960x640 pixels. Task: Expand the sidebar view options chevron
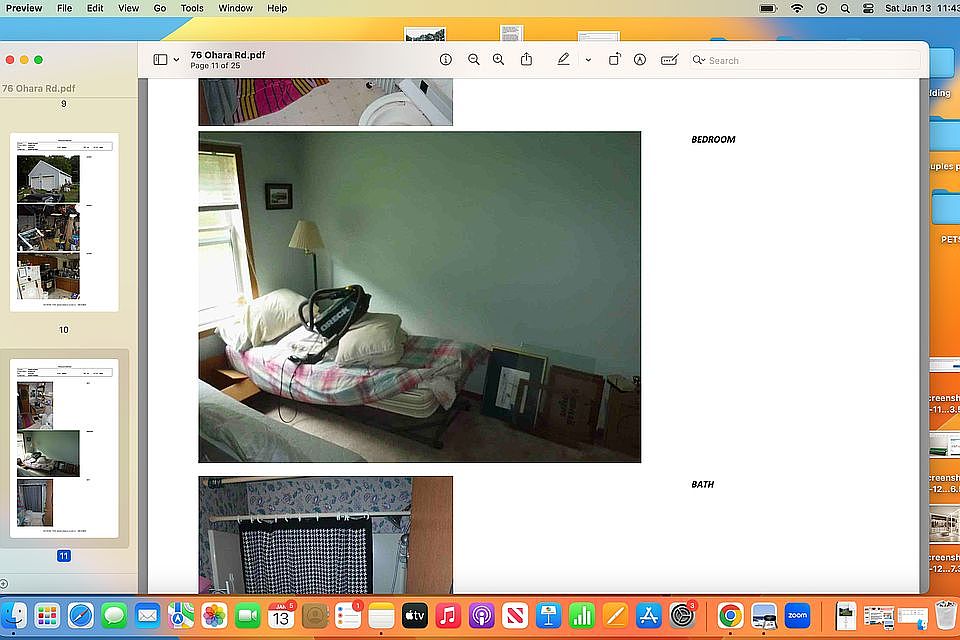pos(177,60)
